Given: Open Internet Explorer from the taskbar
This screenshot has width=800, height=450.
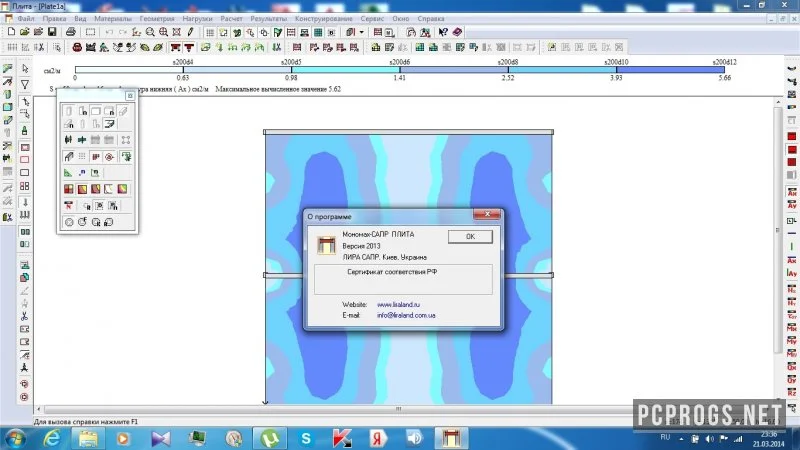Looking at the screenshot, I should coord(52,438).
